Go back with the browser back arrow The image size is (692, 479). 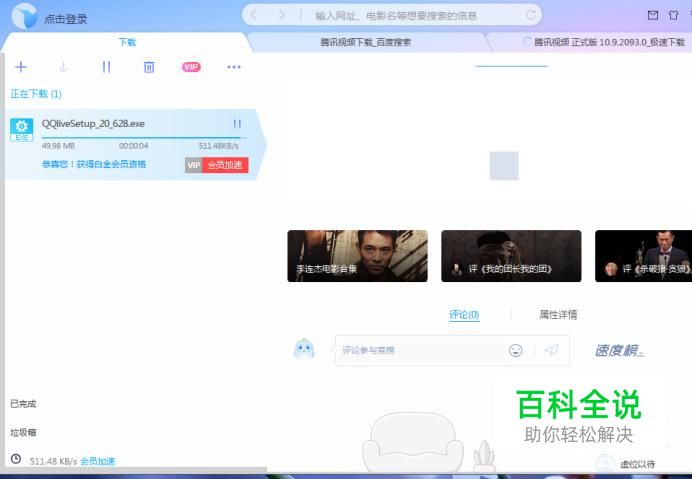pos(254,15)
